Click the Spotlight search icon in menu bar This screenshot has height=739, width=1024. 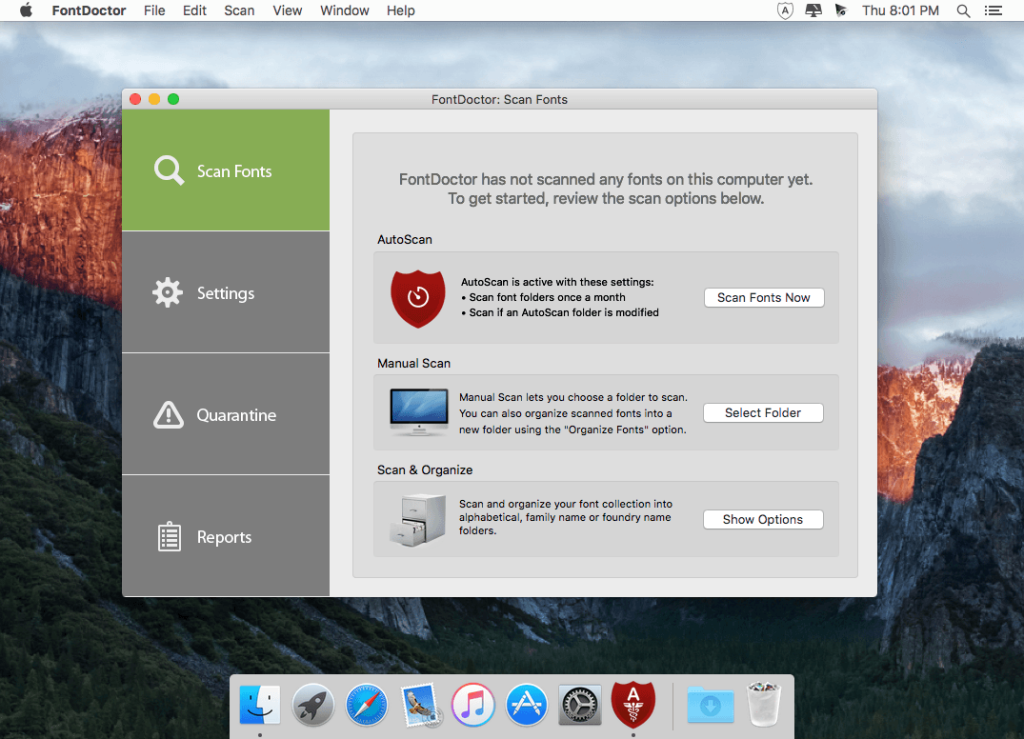(x=962, y=11)
